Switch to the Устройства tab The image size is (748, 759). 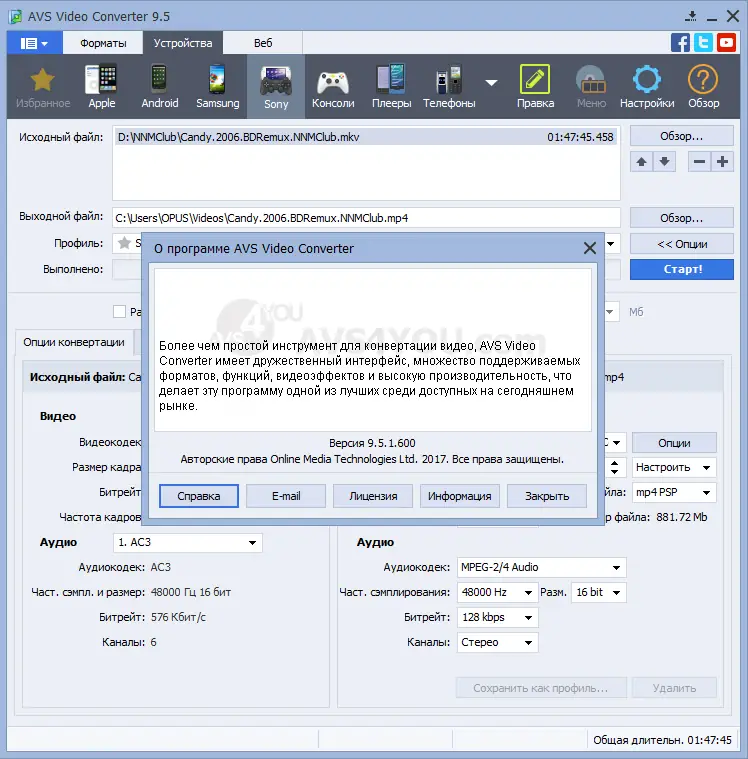tap(183, 43)
